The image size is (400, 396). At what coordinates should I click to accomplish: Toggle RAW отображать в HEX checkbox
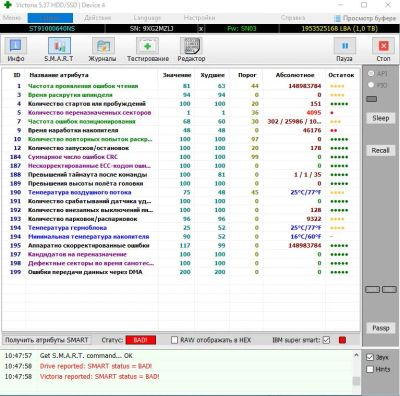point(174,340)
